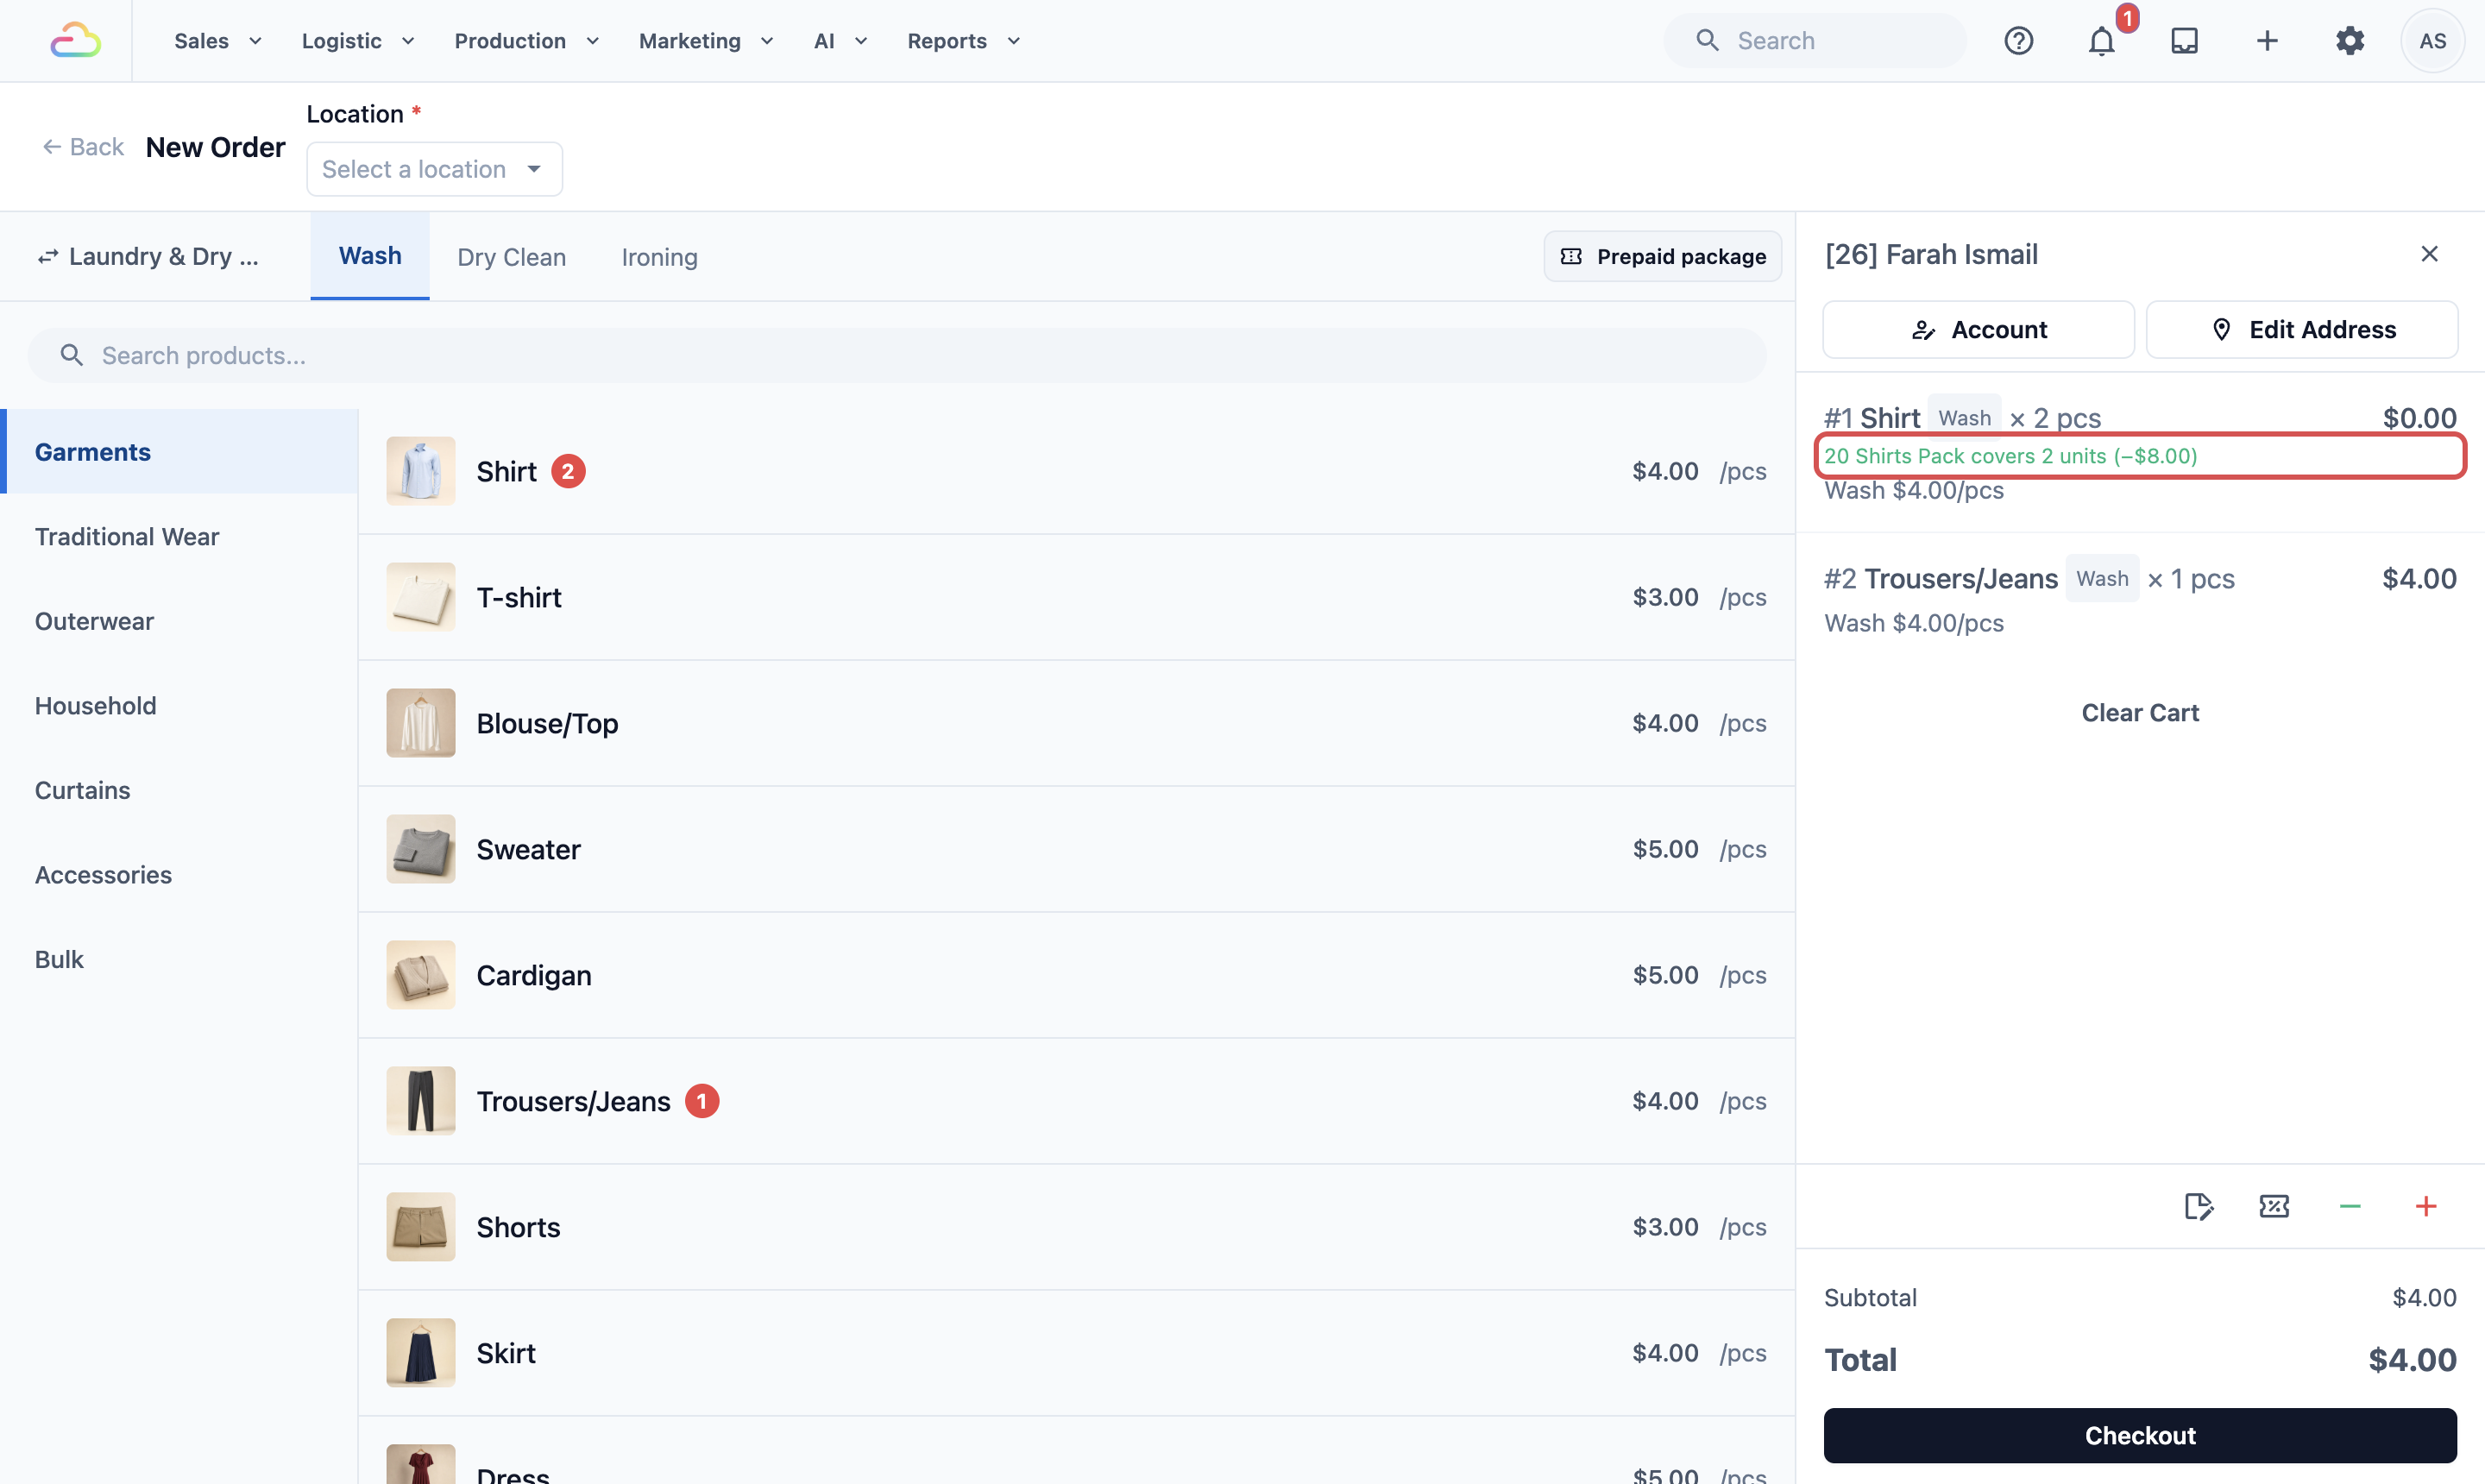Expand the Reports menu

[x=963, y=41]
